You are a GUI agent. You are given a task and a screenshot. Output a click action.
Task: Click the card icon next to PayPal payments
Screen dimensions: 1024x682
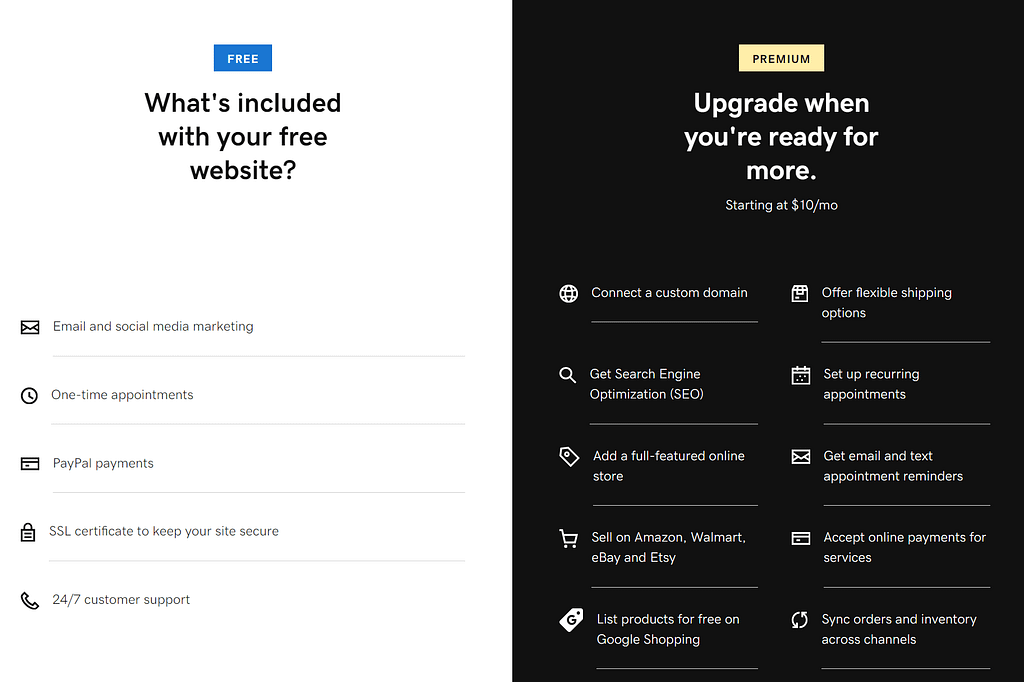[x=30, y=464]
